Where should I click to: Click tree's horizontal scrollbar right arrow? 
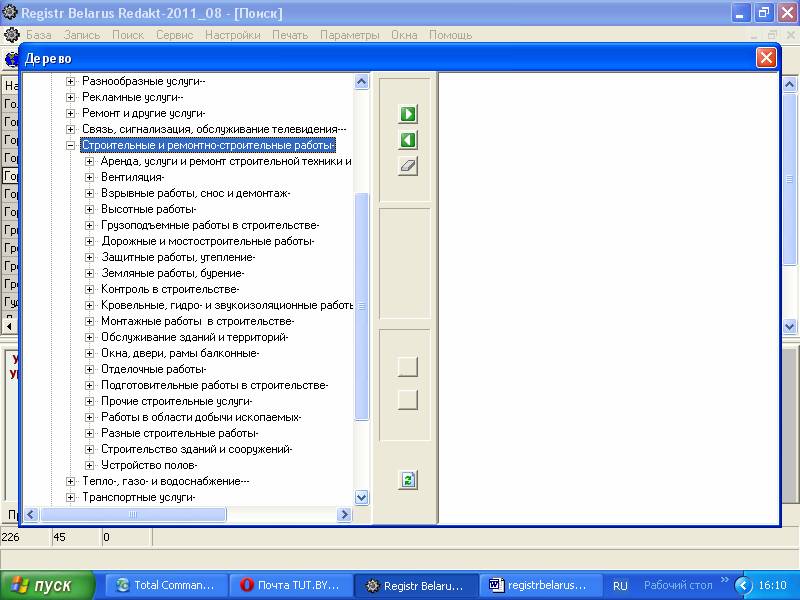tap(345, 515)
